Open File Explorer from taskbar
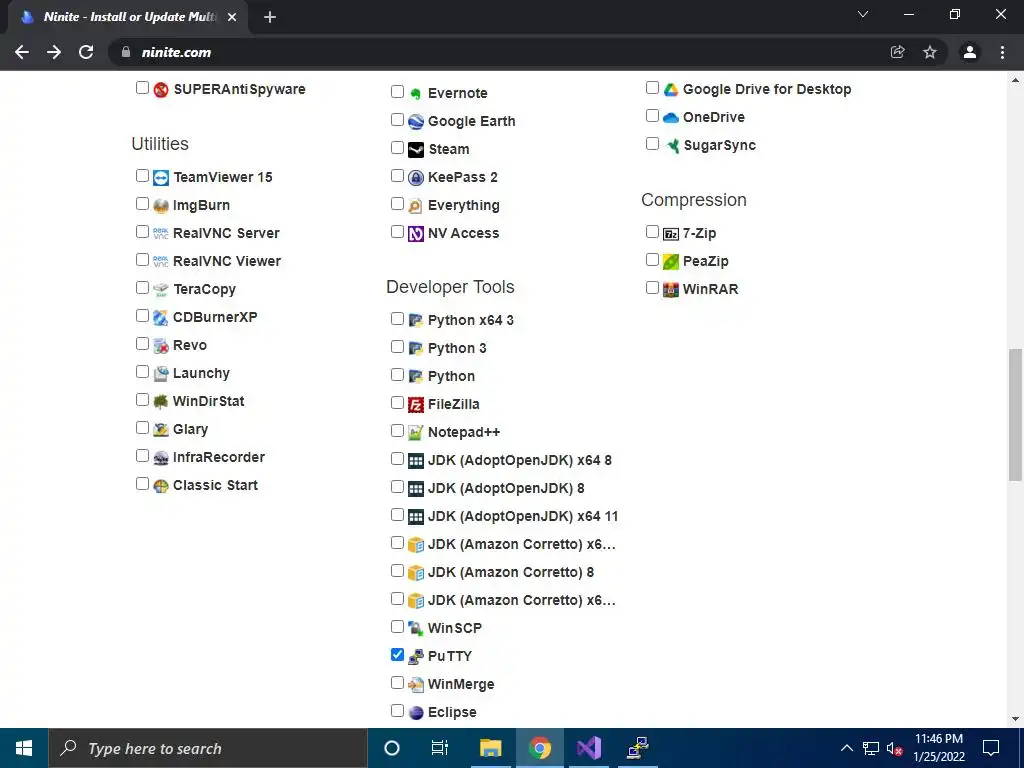The height and width of the screenshot is (768, 1024). 490,748
